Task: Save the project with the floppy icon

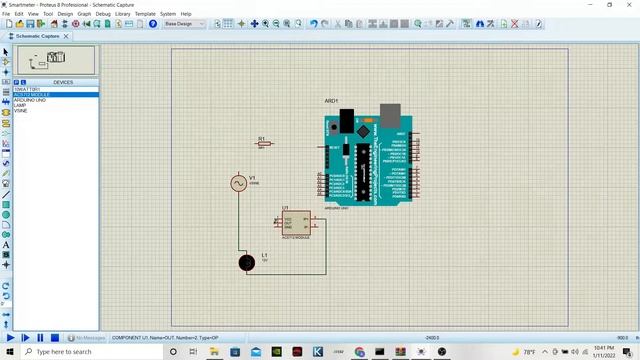Action: (x=30, y=24)
